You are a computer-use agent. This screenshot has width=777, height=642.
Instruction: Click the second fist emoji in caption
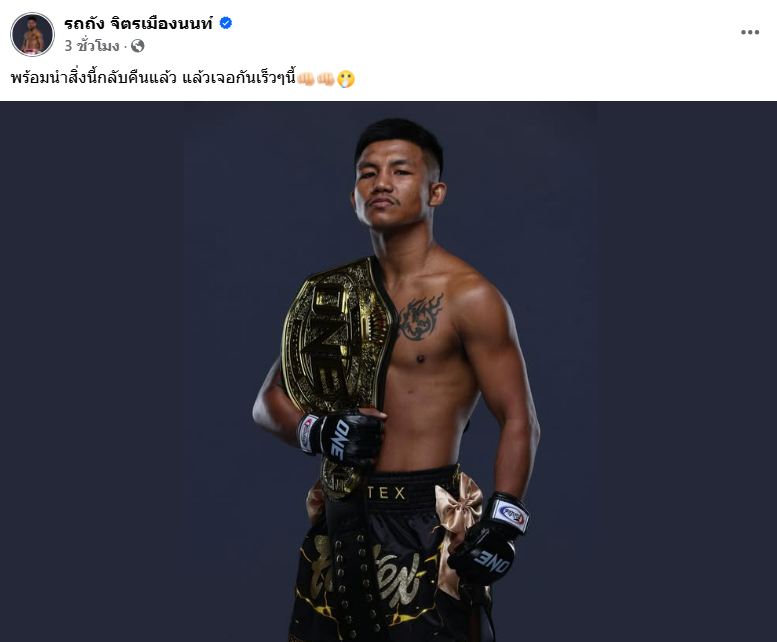326,79
